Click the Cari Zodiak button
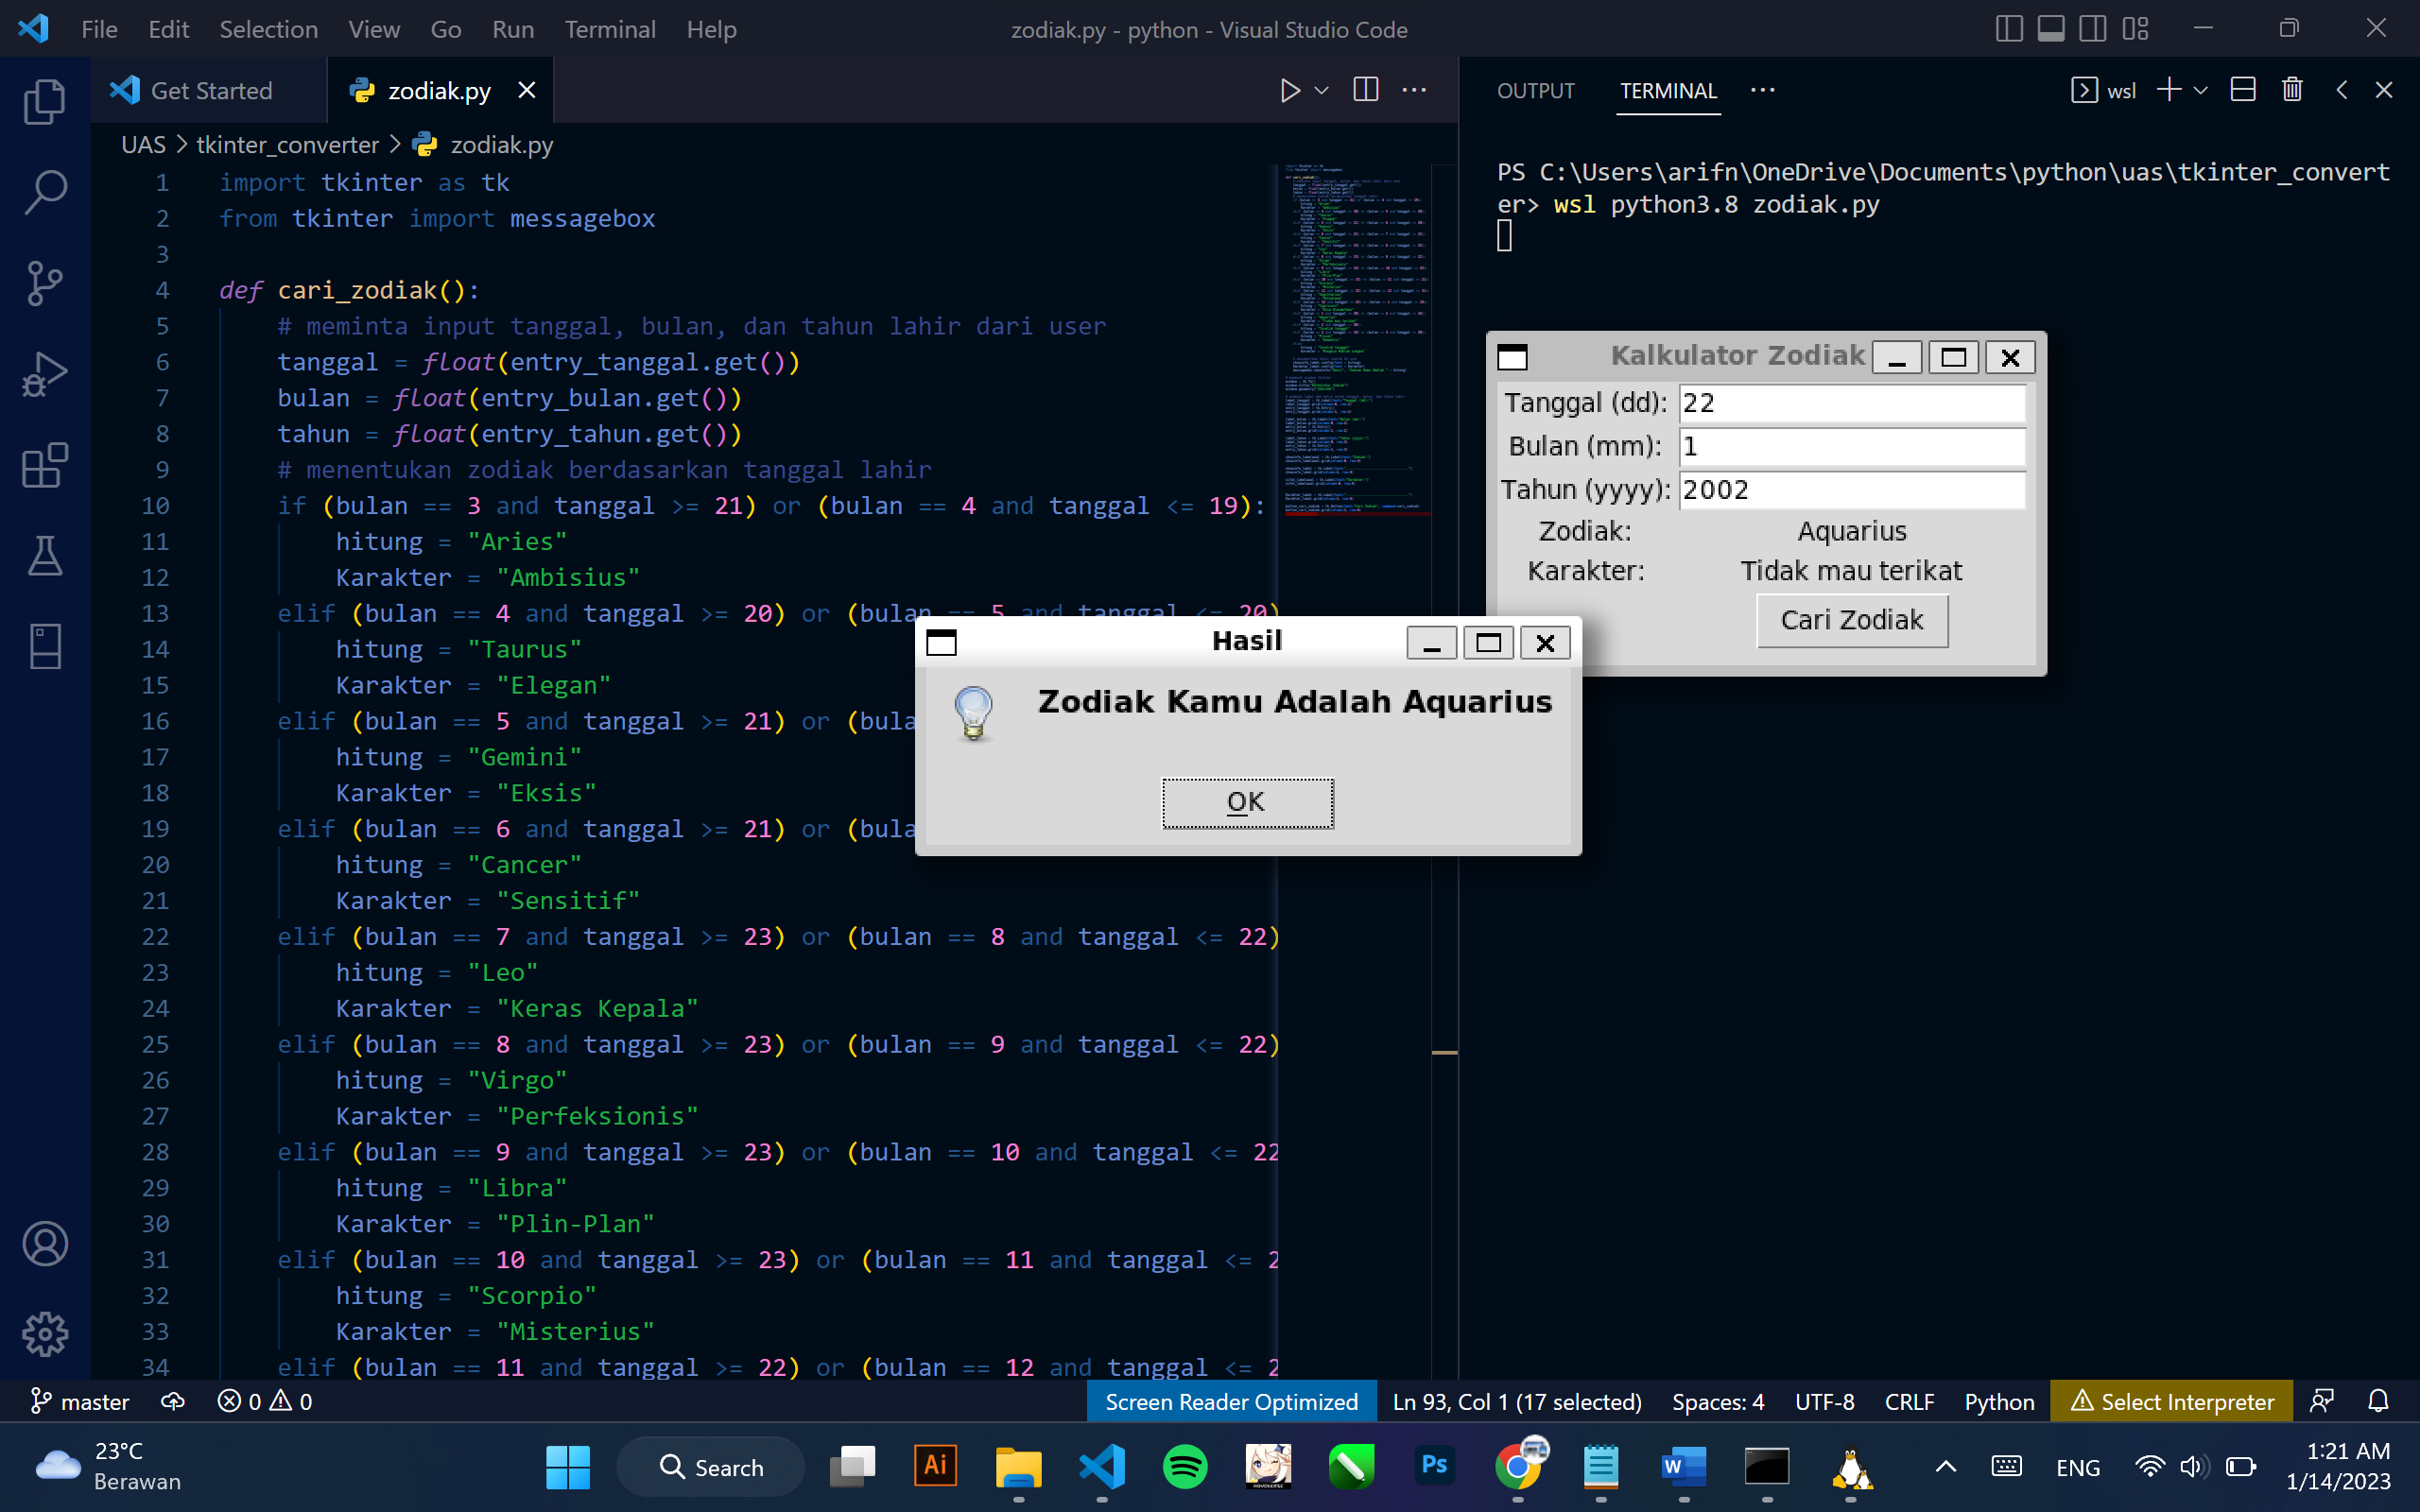The height and width of the screenshot is (1512, 2420). (x=1852, y=620)
